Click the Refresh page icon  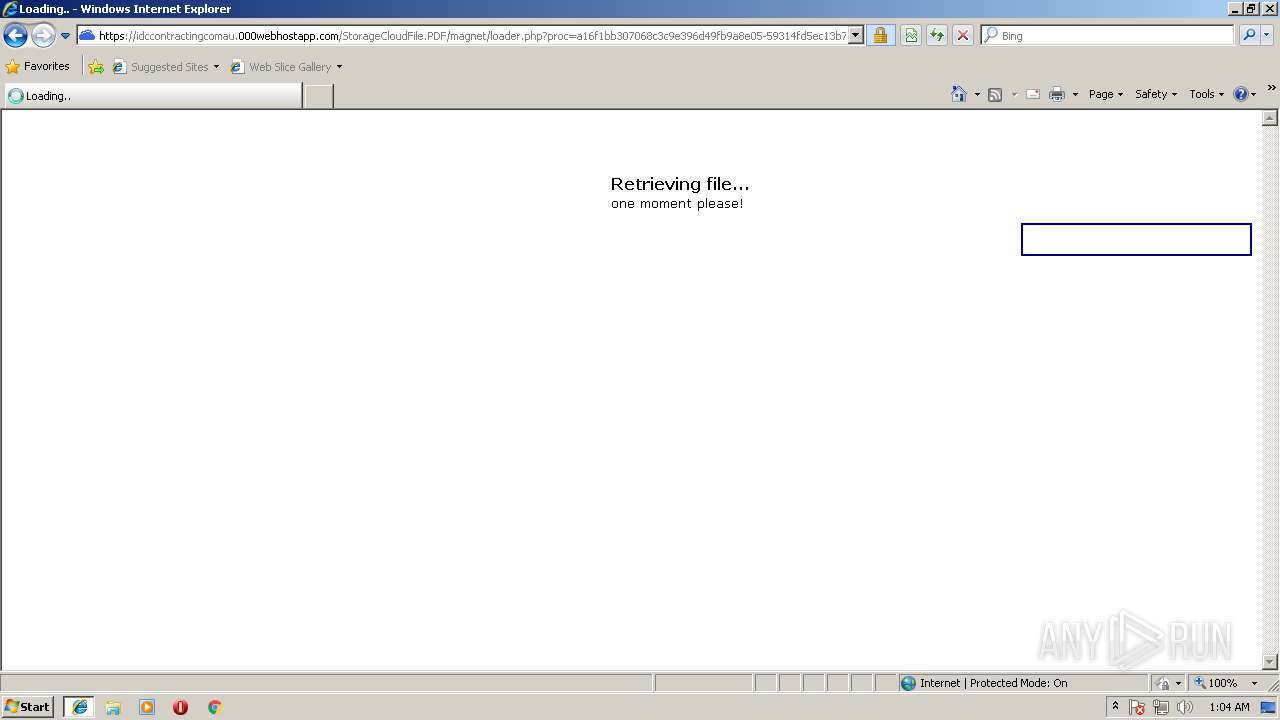pyautogui.click(x=937, y=36)
